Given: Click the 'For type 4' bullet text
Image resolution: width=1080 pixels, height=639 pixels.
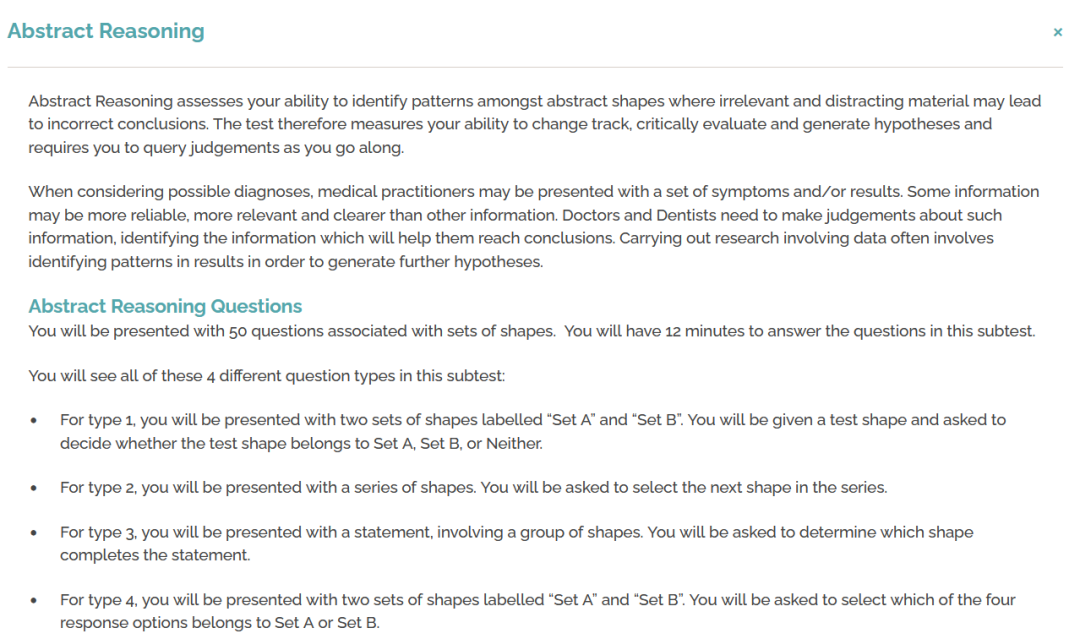Looking at the screenshot, I should tap(537, 611).
